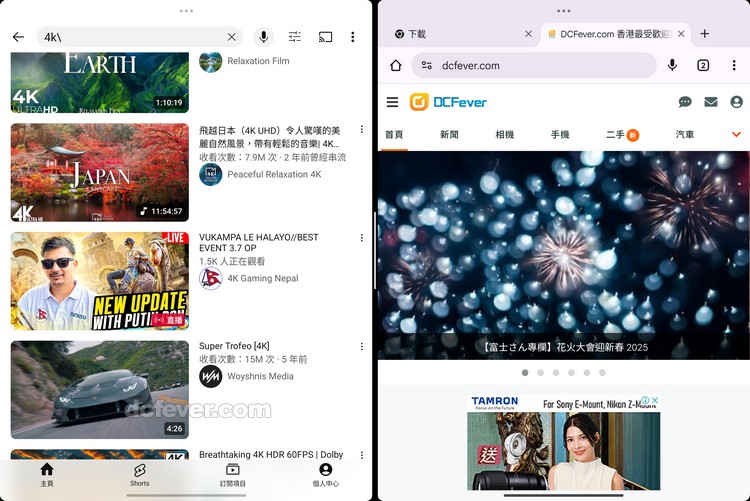Open the Tamron advertisement banner
This screenshot has height=501, width=750.
[563, 443]
